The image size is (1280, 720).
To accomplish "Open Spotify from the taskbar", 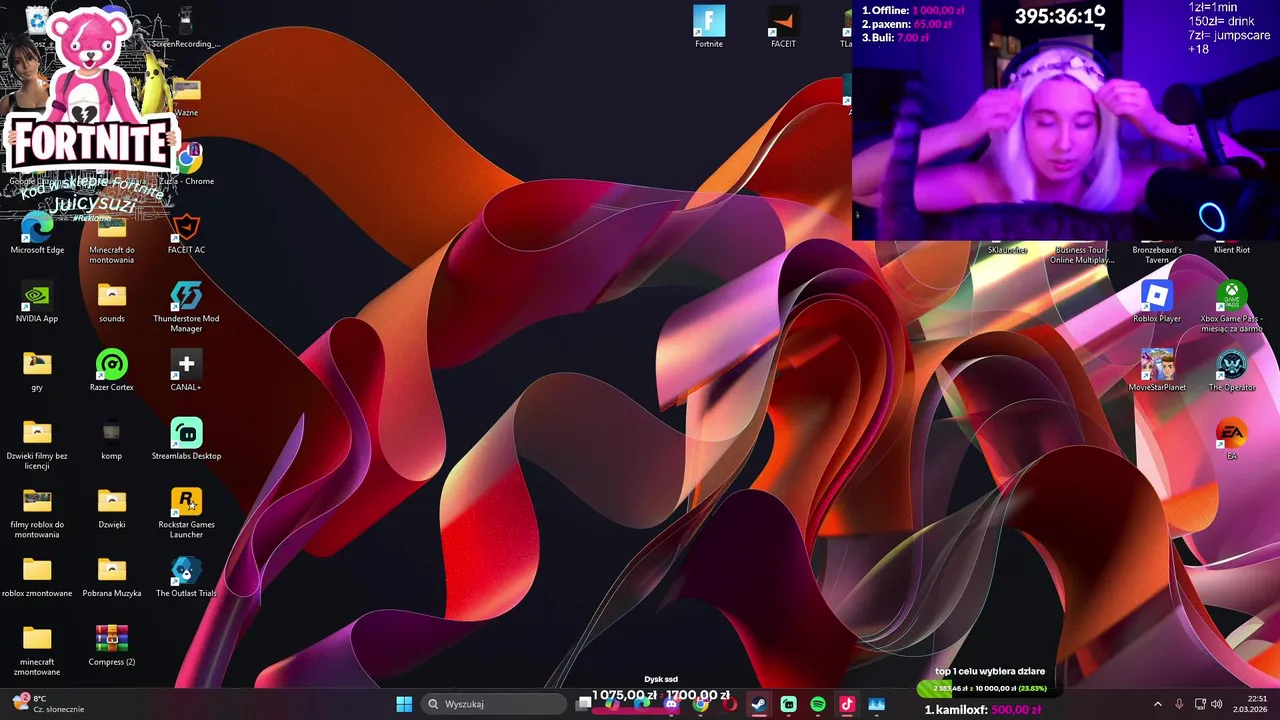I will [817, 704].
